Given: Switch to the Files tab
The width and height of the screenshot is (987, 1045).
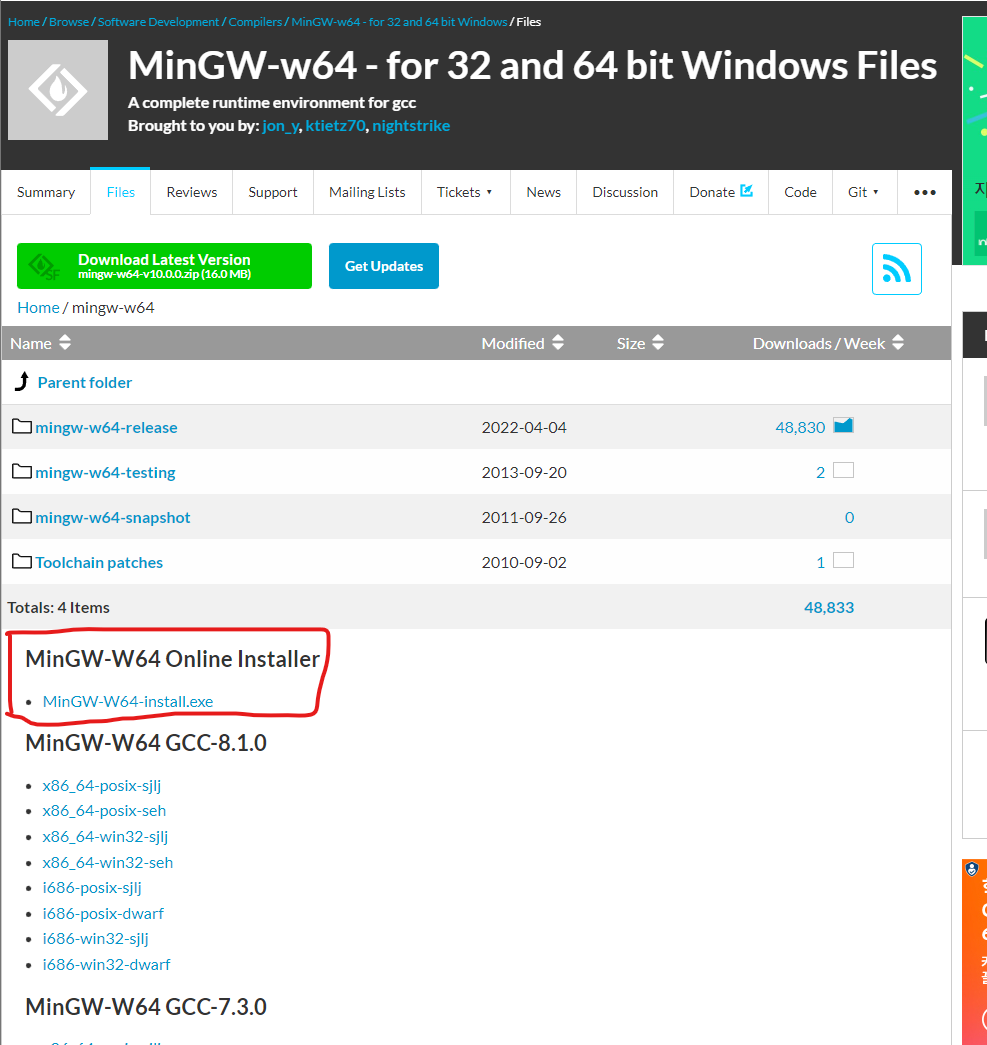Looking at the screenshot, I should 121,192.
